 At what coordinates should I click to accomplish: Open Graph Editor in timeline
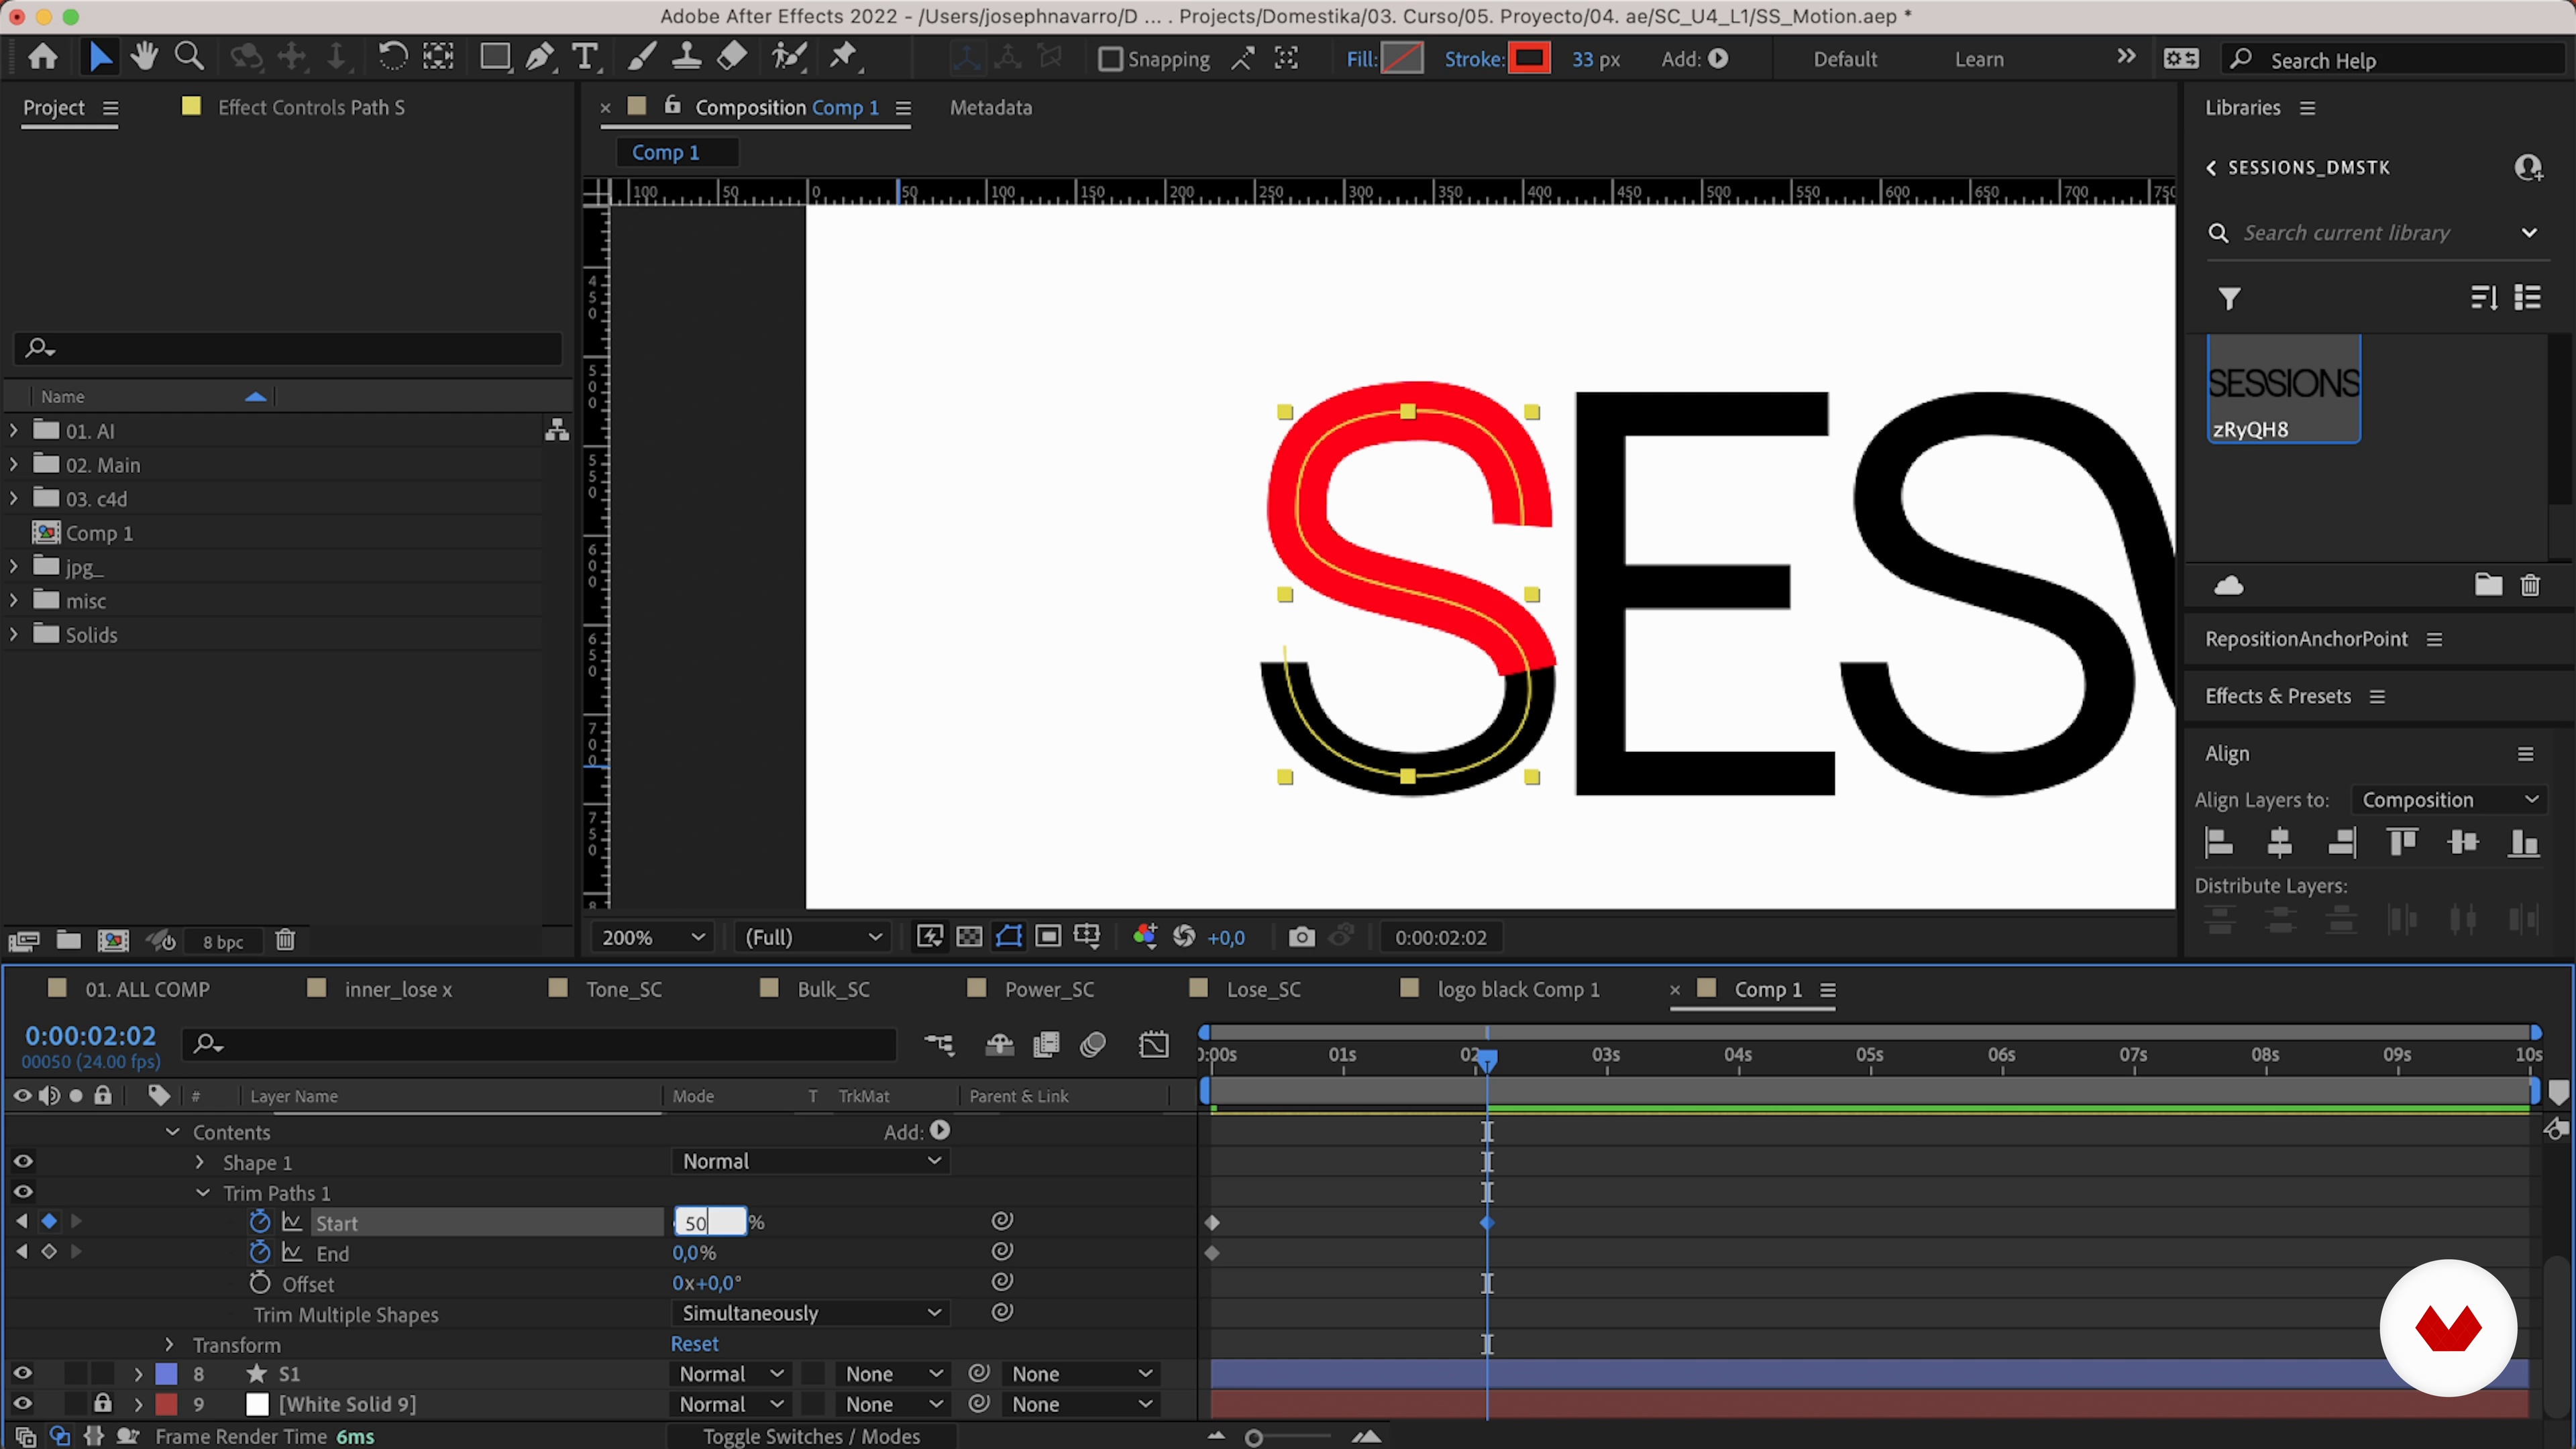pos(1153,1045)
